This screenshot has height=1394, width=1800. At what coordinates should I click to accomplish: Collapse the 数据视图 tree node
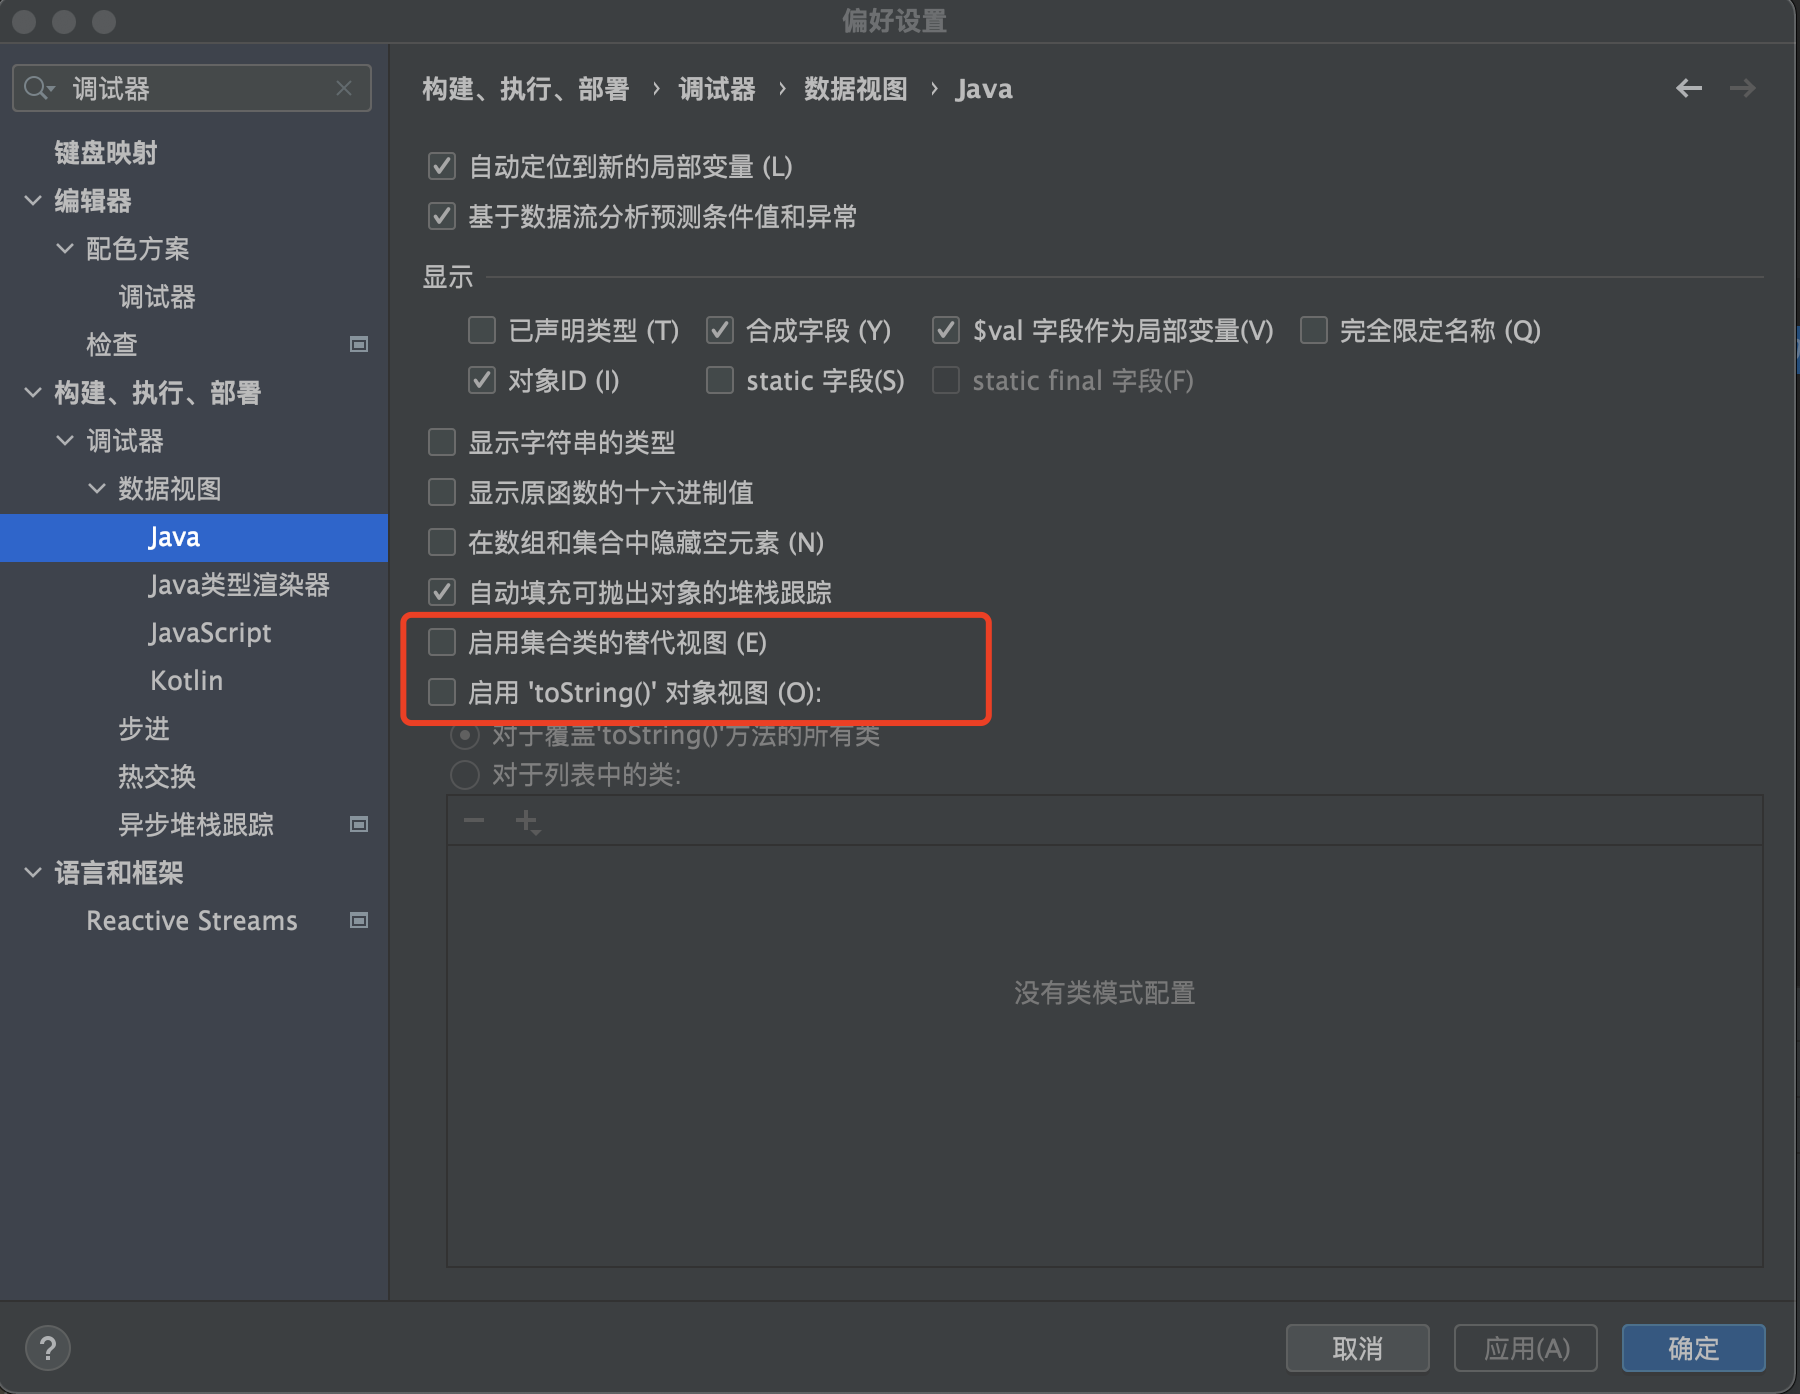point(97,489)
